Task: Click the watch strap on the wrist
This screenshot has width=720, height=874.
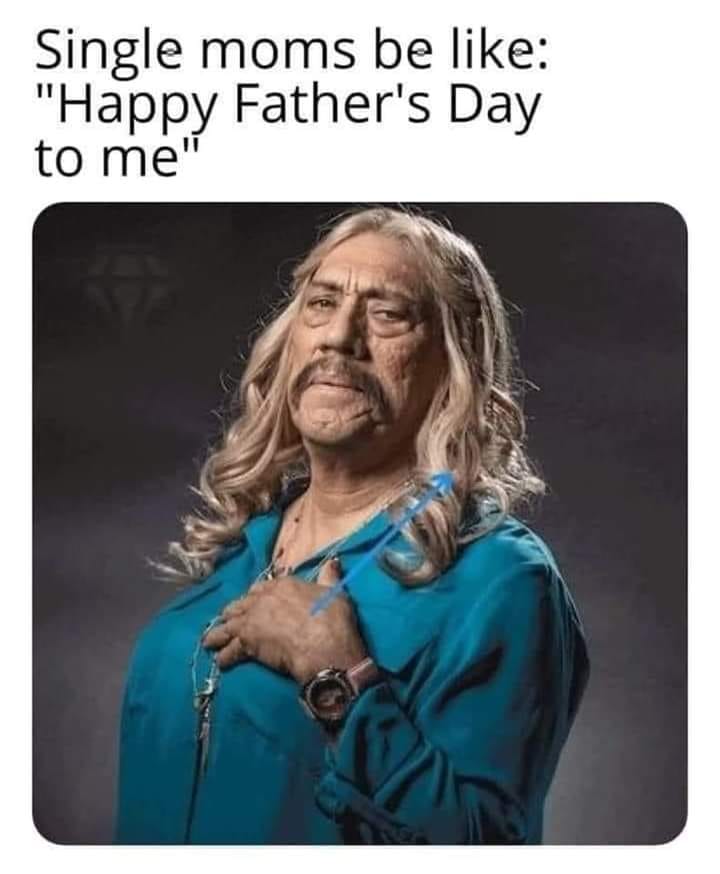Action: pos(361,673)
